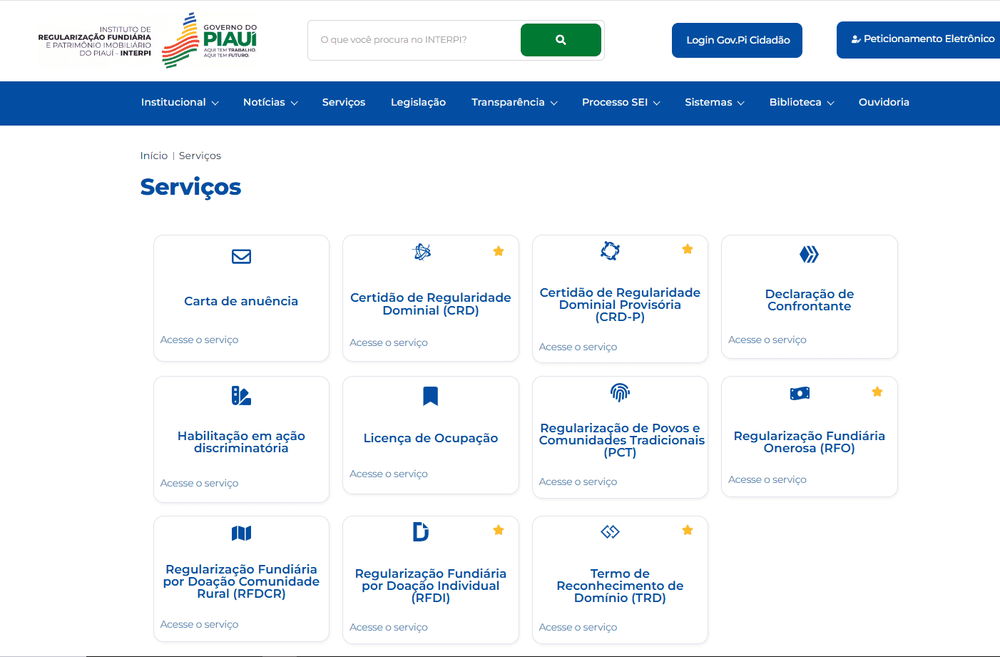Click the arrows icon above Declaração de Confrontante
1000x657 pixels.
809,255
